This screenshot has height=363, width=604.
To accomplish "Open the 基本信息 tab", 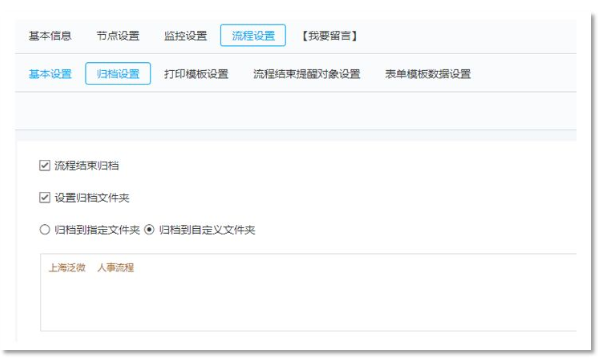I will 50,36.
